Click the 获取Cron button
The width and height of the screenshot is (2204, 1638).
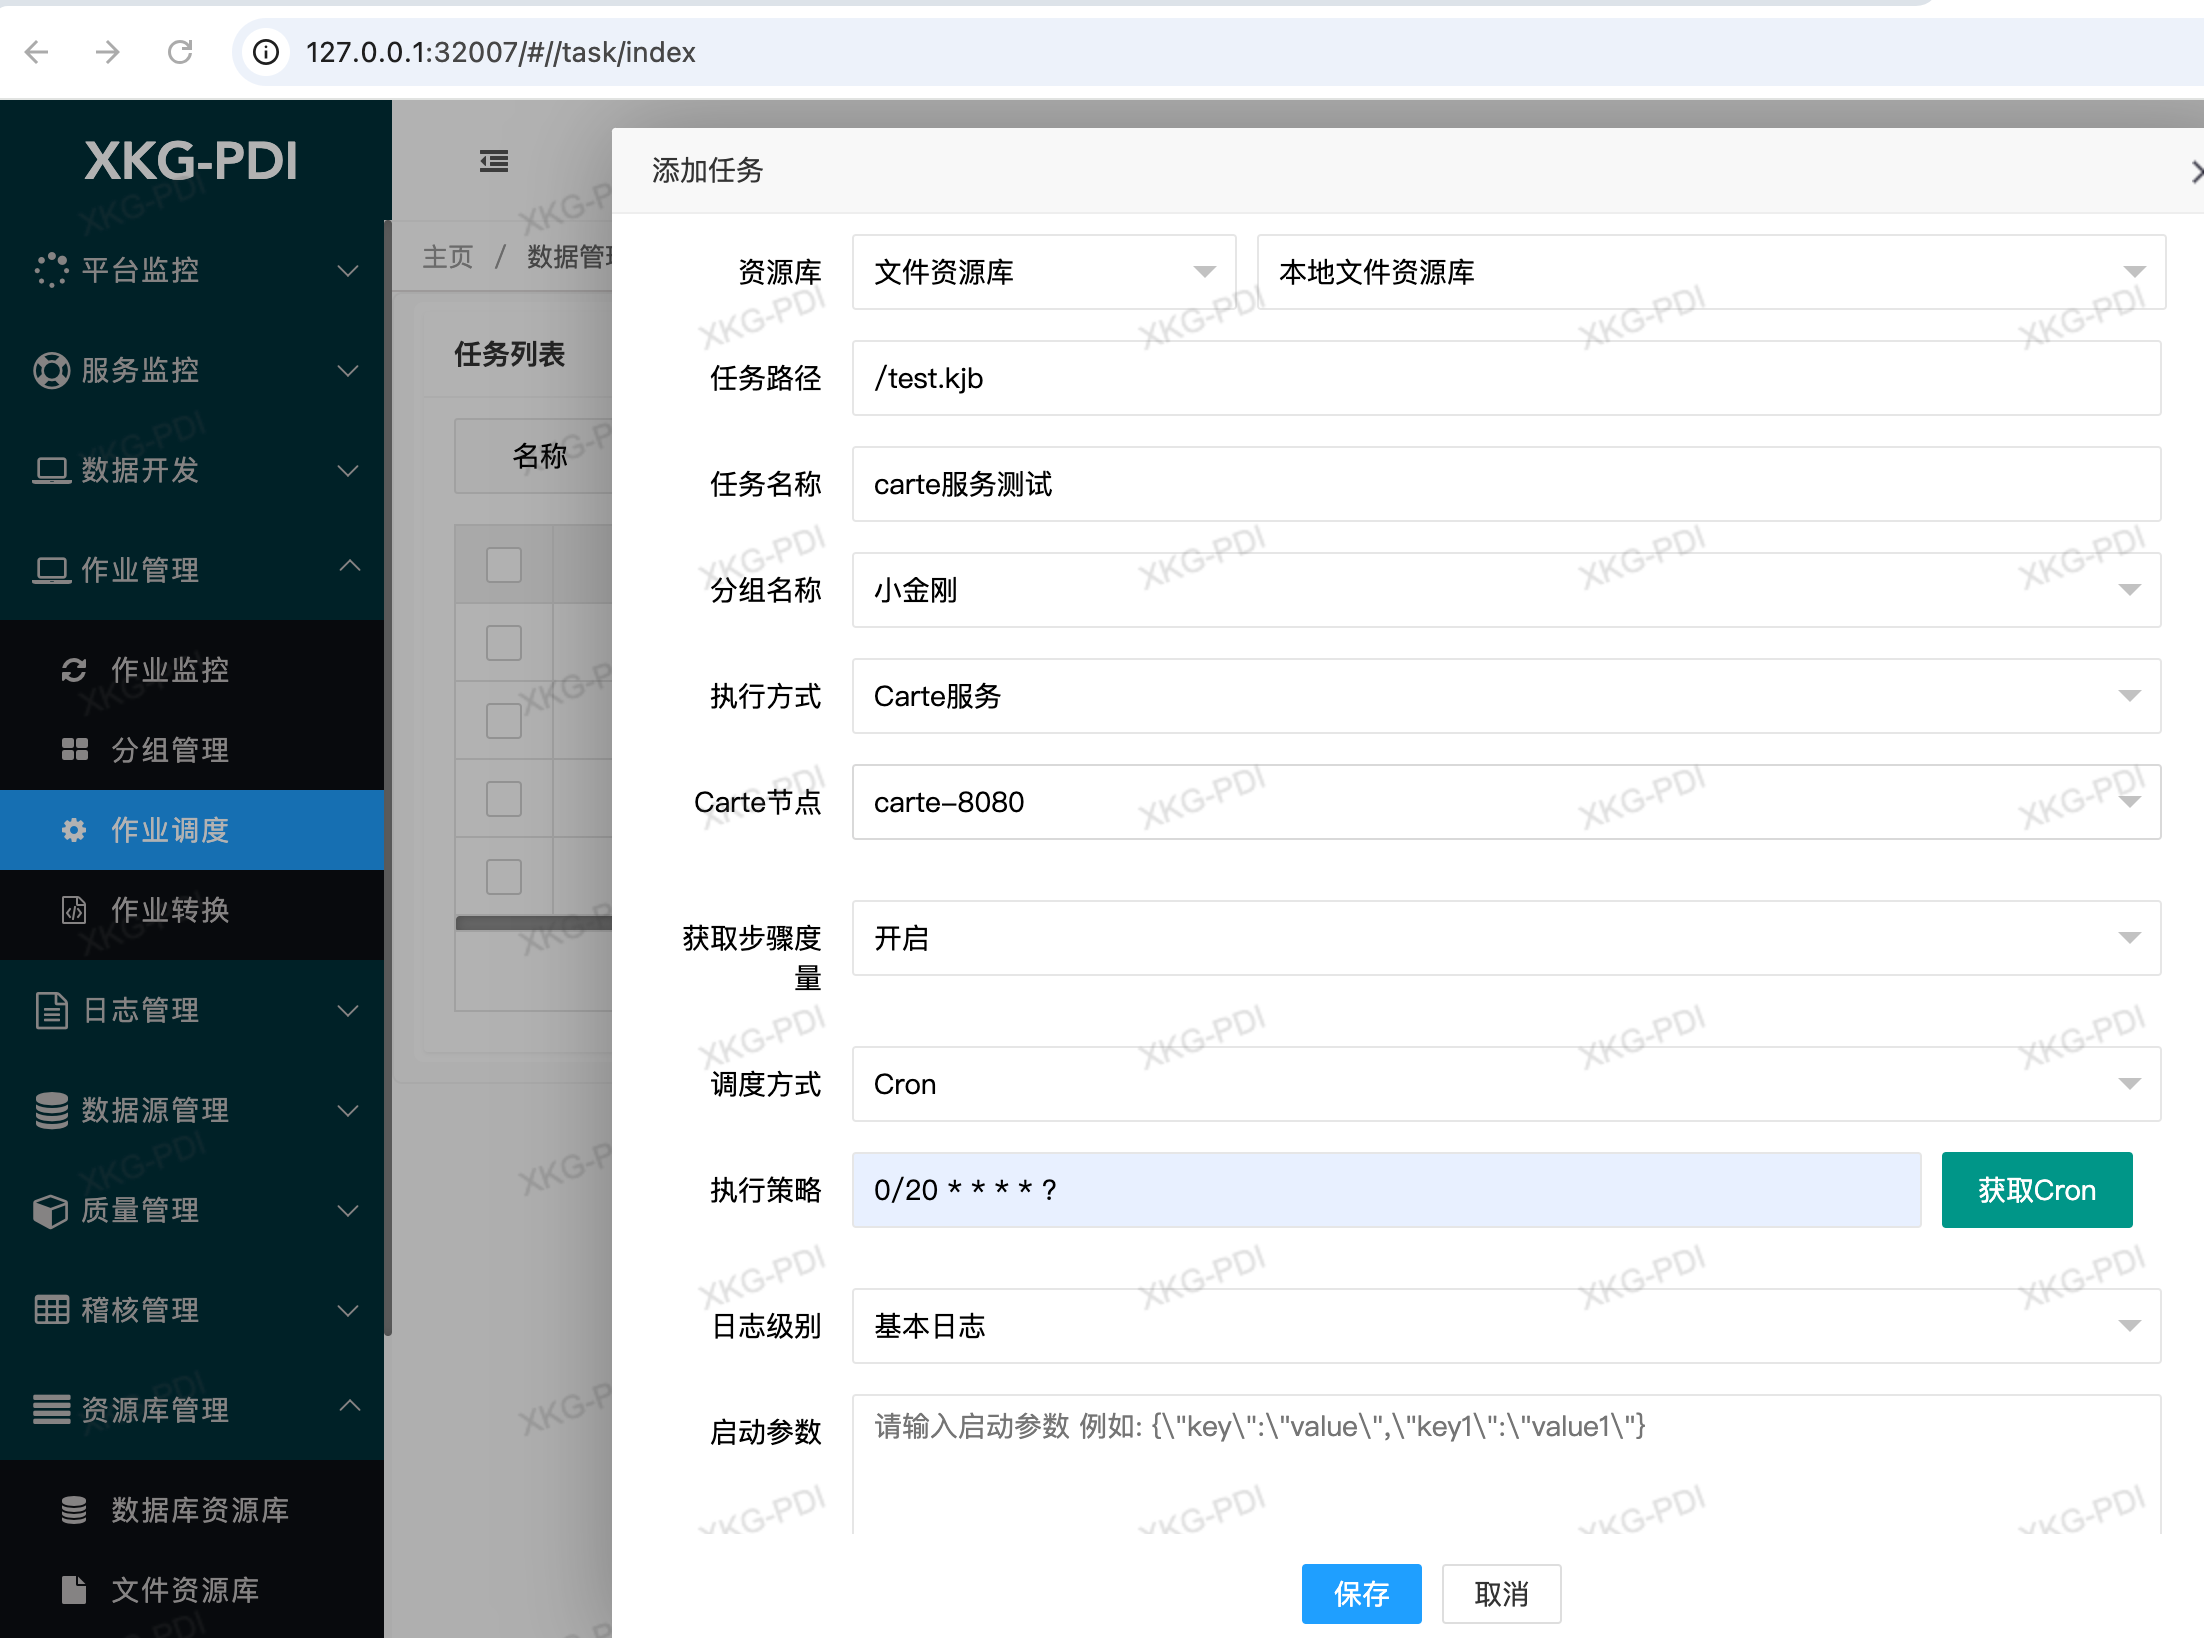[2036, 1189]
